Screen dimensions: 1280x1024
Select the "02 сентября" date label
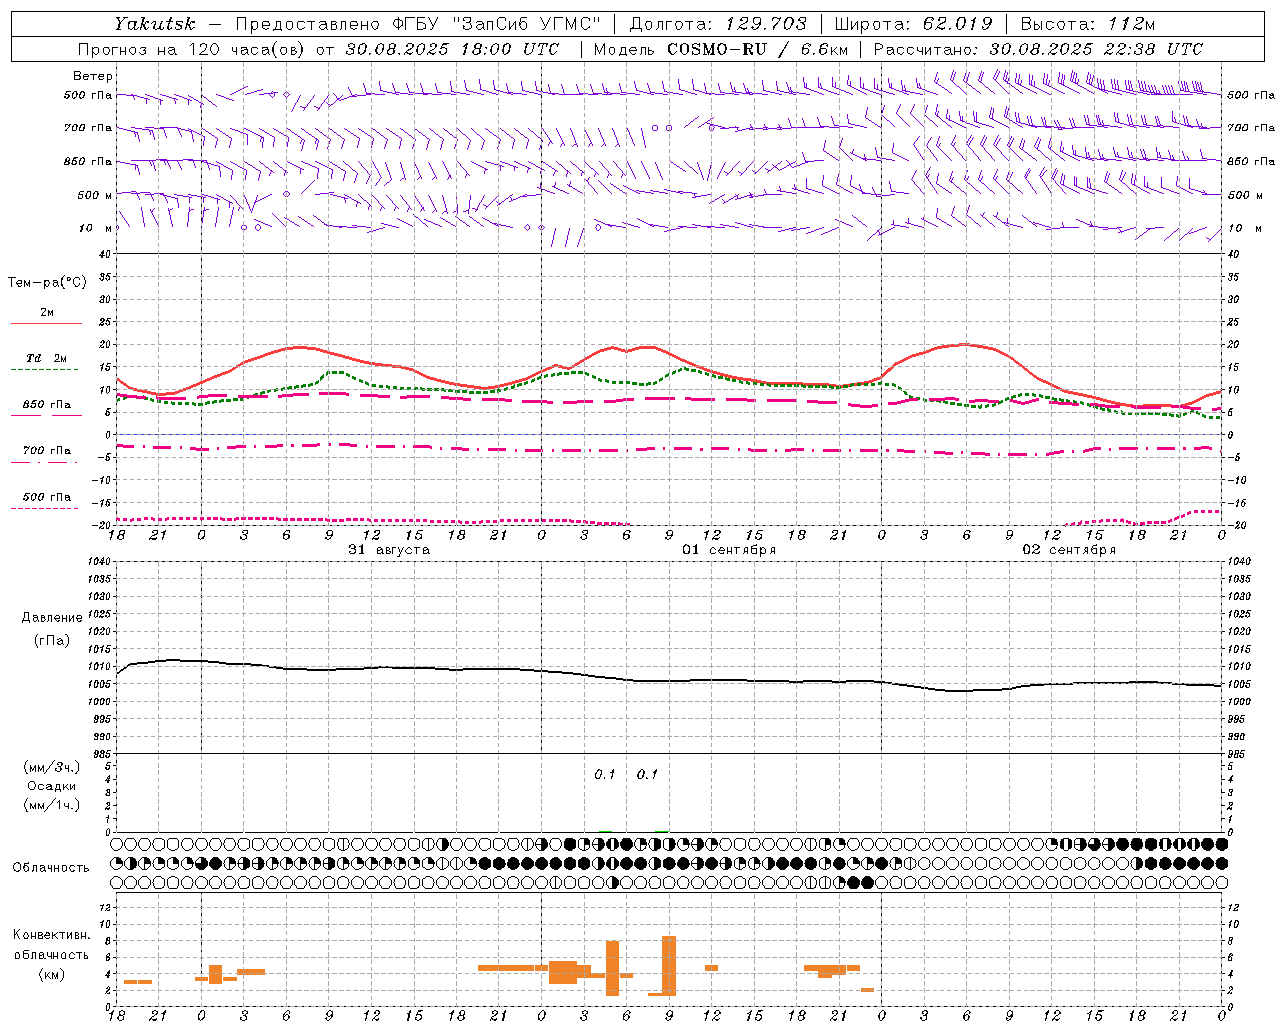coord(1069,550)
